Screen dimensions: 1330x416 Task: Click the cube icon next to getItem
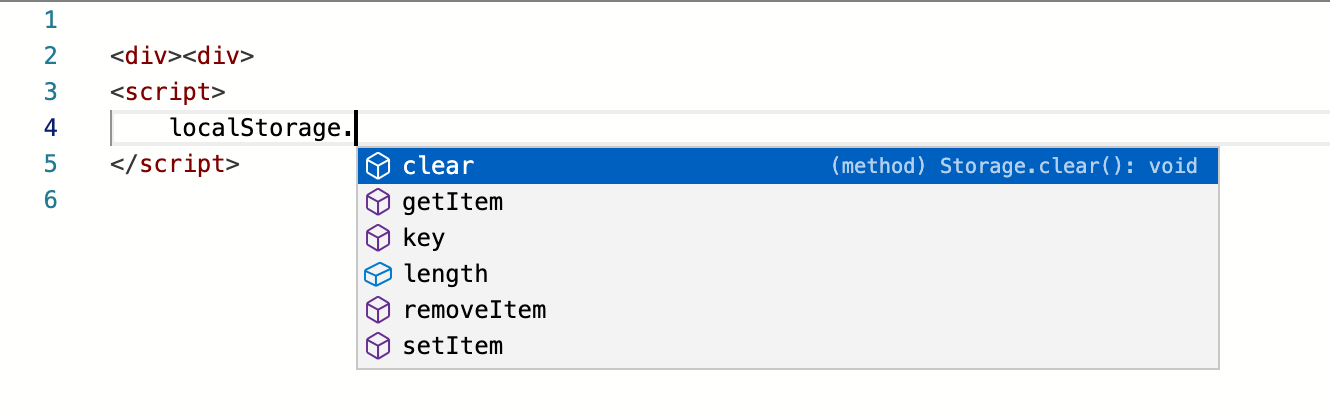[378, 202]
